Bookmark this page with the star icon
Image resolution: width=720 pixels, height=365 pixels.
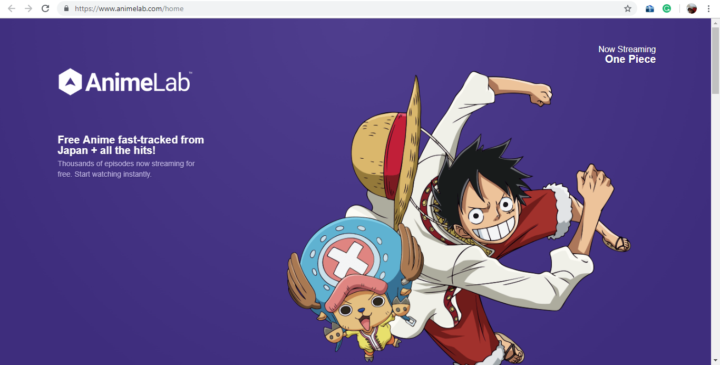tap(627, 8)
